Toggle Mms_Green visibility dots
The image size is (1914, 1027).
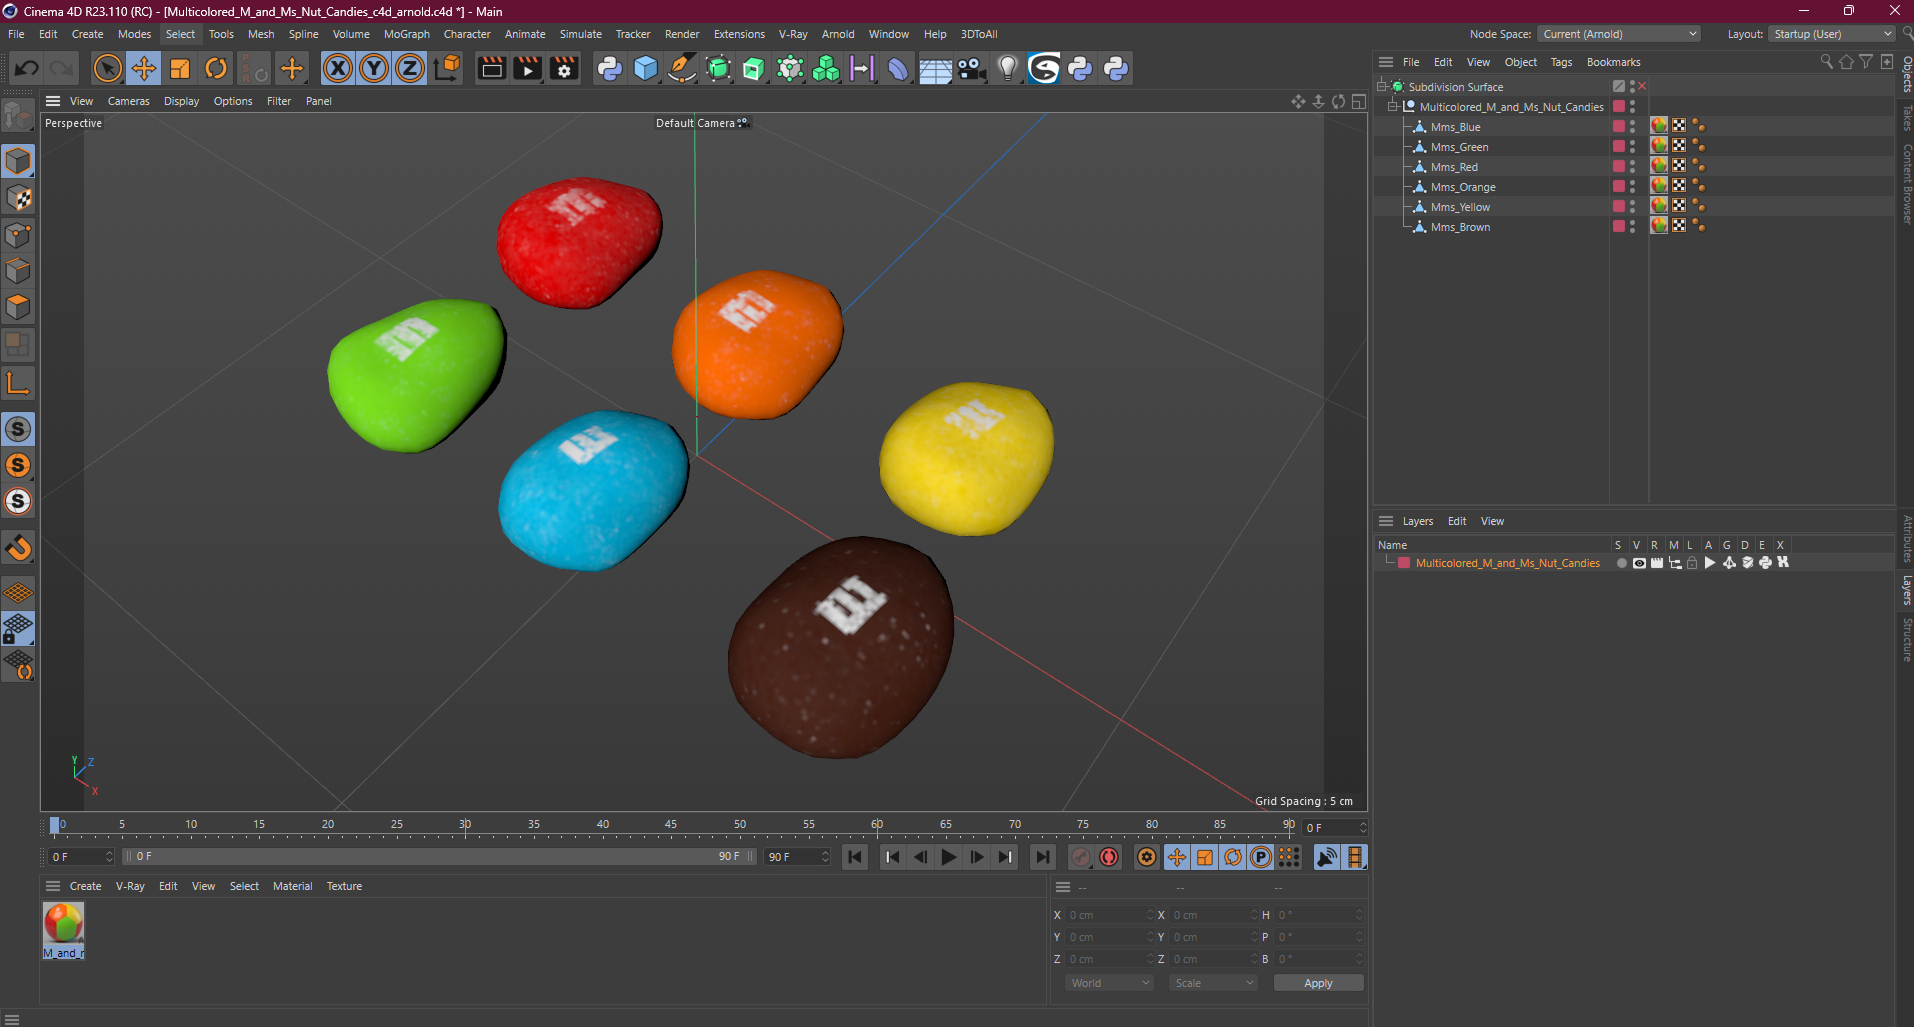point(1633,146)
